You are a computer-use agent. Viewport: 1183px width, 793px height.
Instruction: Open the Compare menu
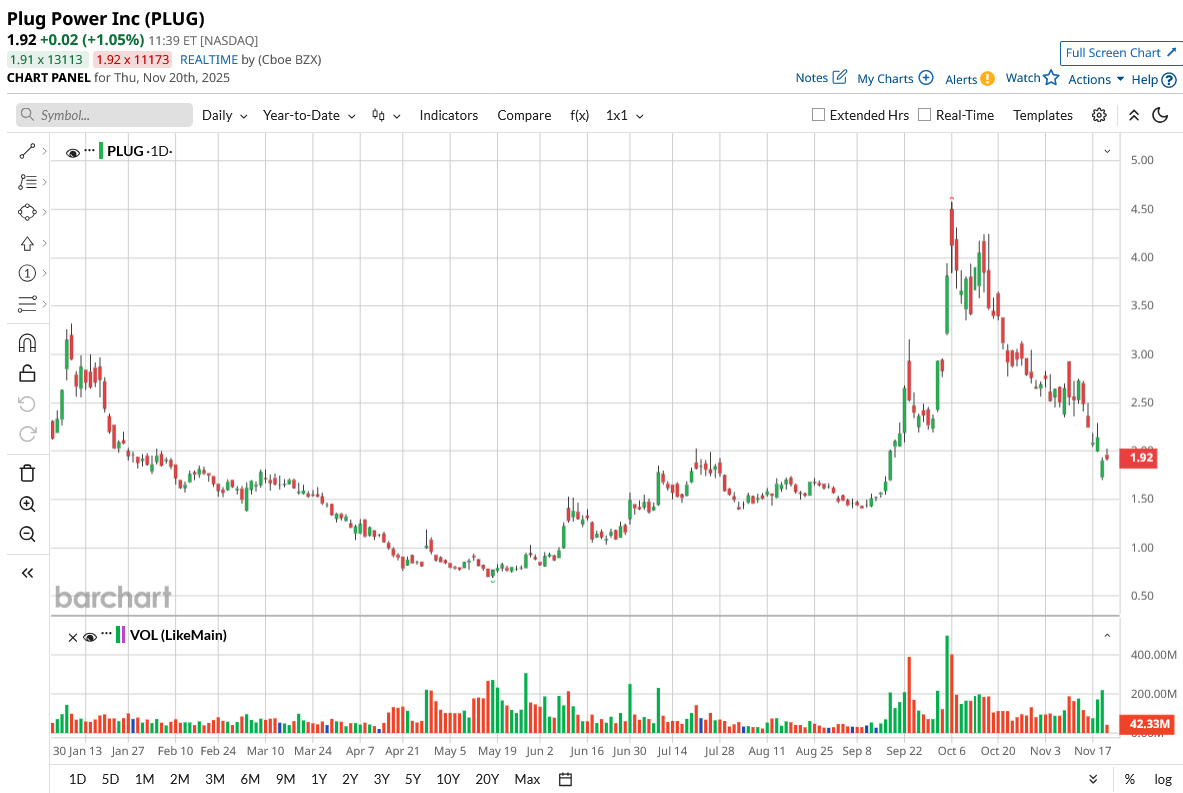point(524,115)
